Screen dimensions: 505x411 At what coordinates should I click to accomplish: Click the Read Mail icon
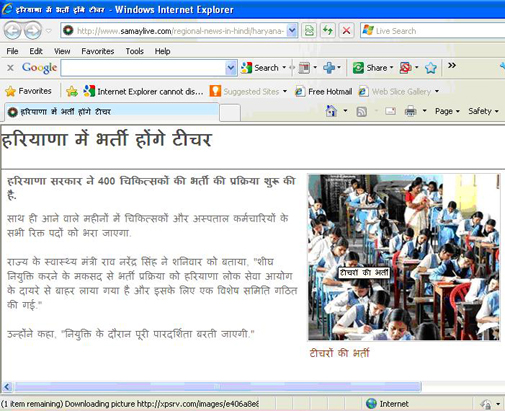click(390, 111)
